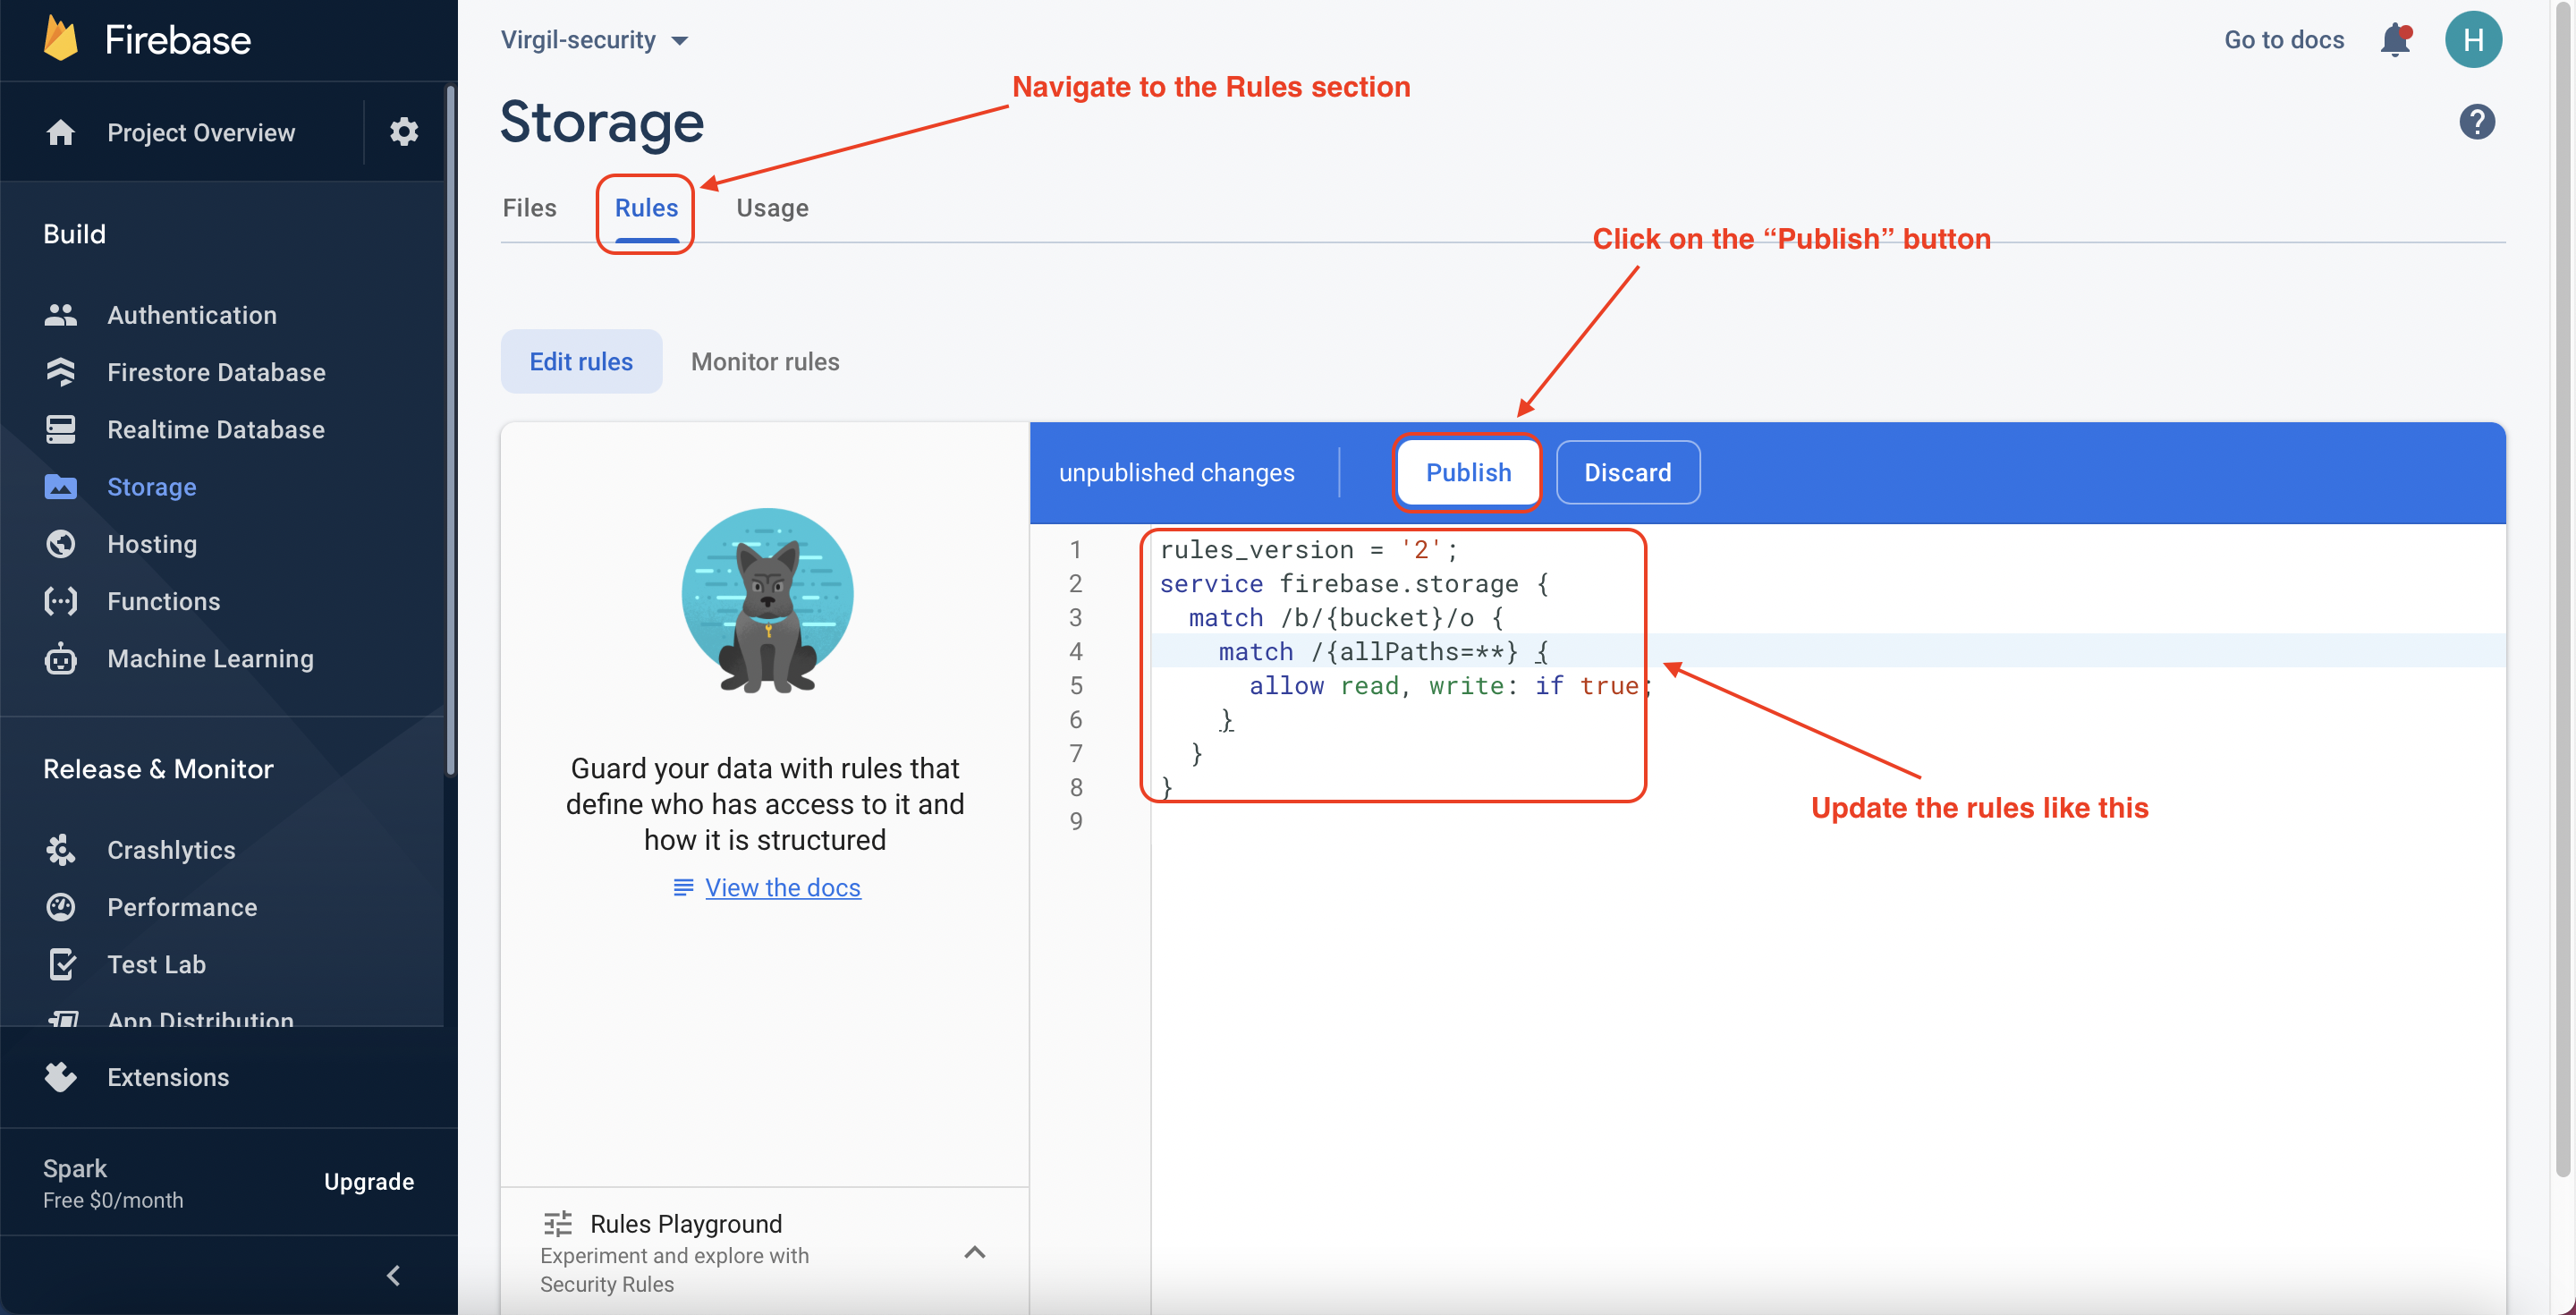Click the Crashlytics icon
The image size is (2576, 1315).
click(61, 850)
